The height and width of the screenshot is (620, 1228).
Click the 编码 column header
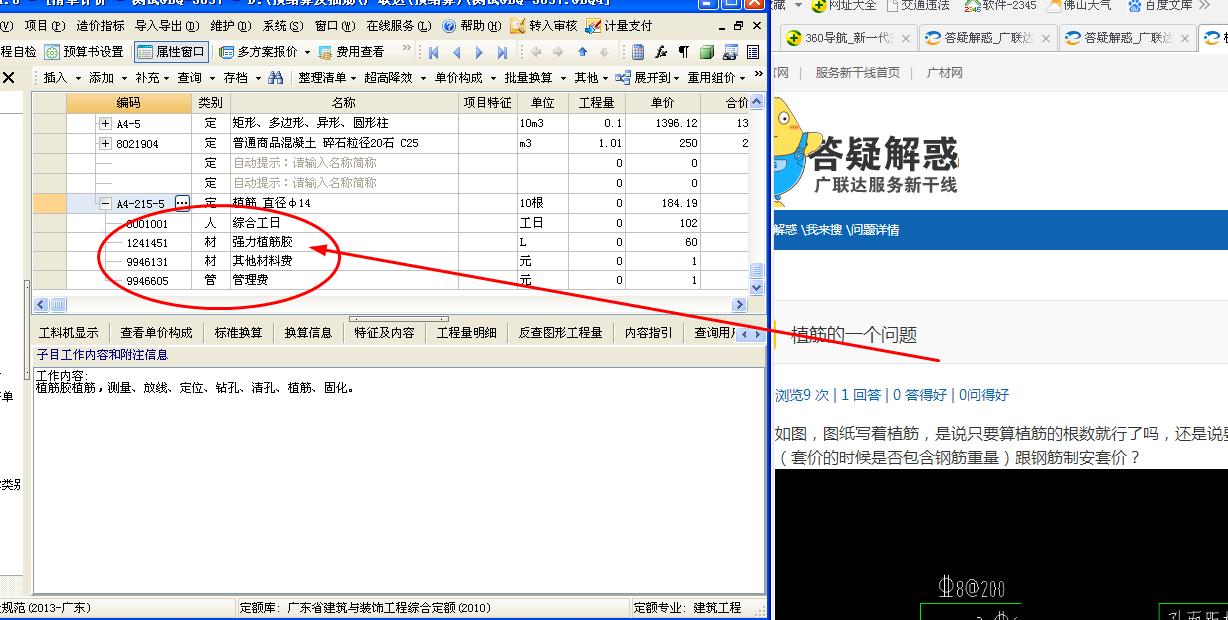(128, 103)
